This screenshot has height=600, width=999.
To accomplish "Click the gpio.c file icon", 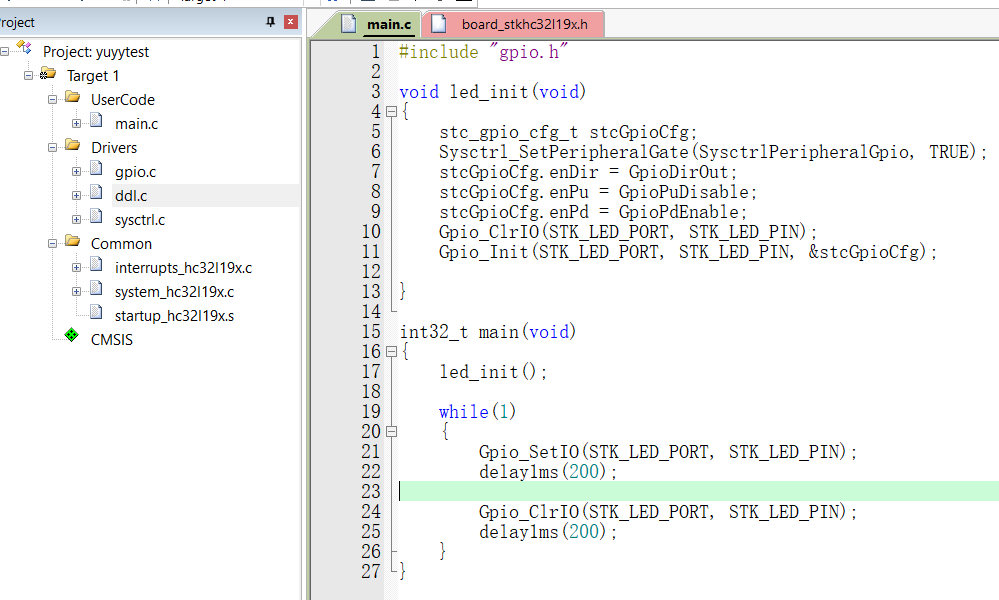I will (x=96, y=168).
